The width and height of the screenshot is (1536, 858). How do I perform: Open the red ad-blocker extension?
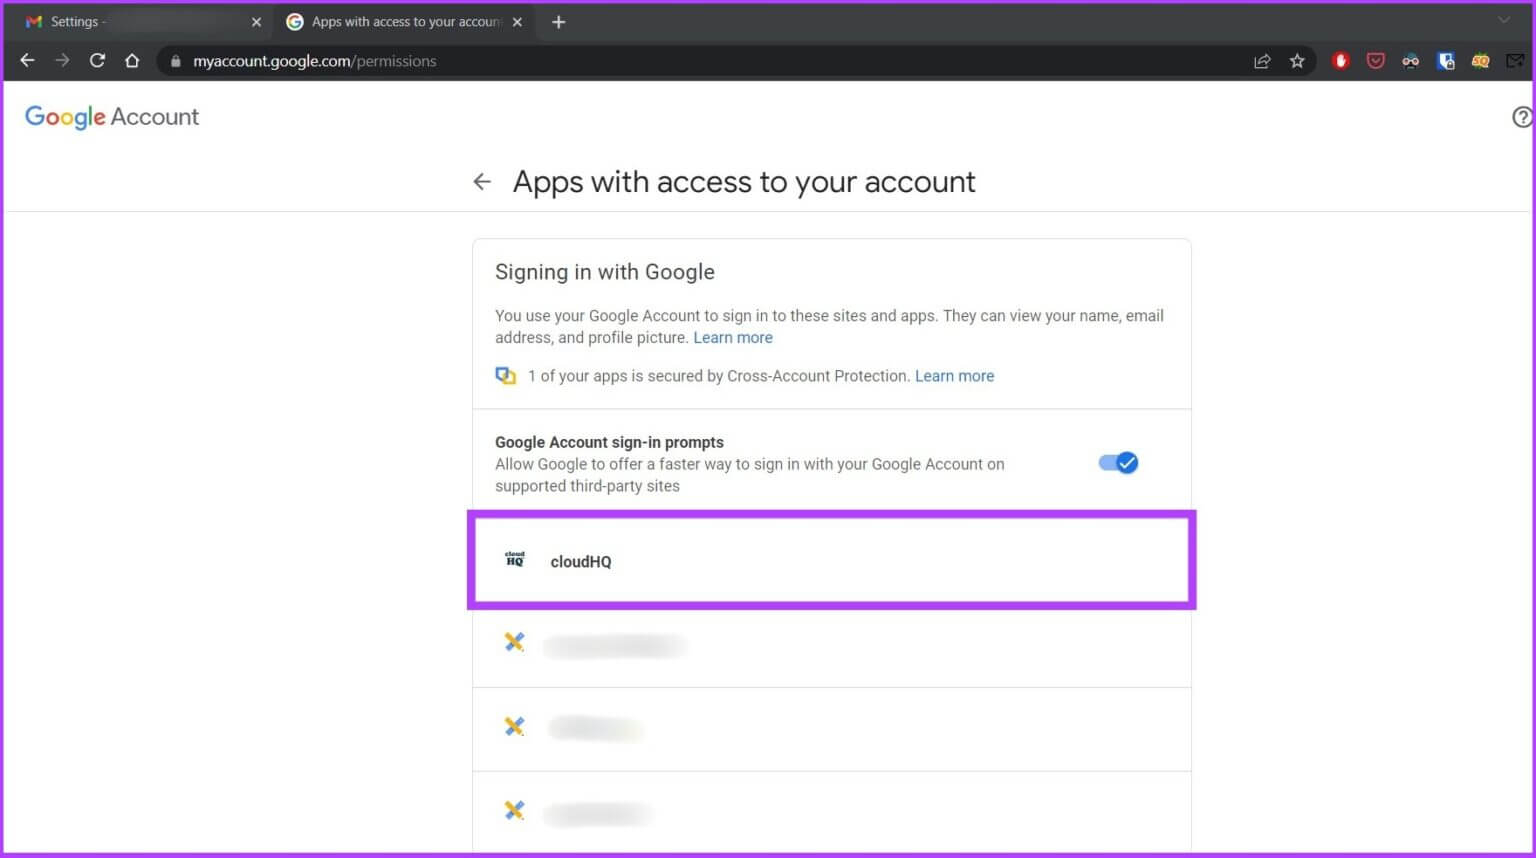pos(1341,61)
